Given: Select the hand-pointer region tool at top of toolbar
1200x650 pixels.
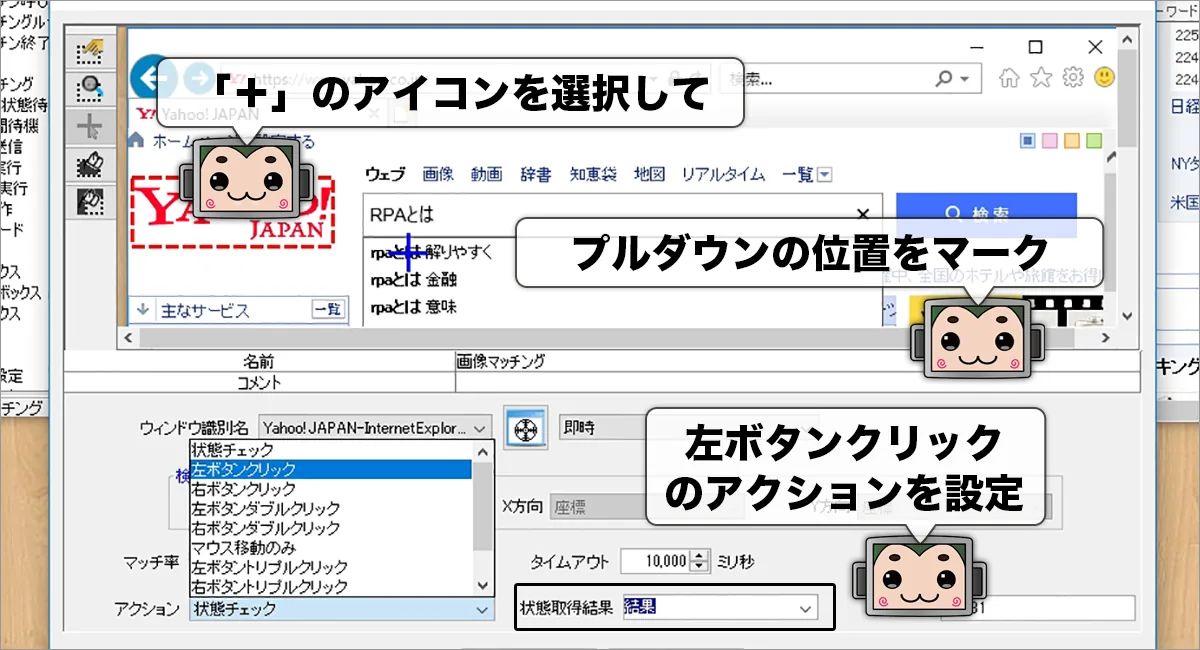Looking at the screenshot, I should 91,54.
